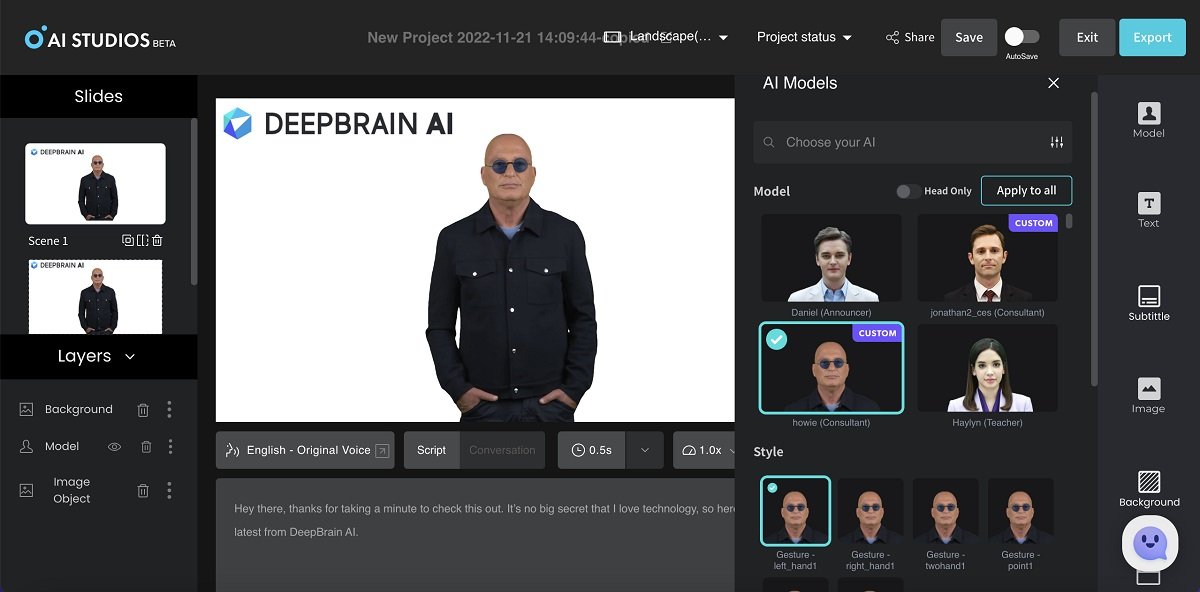Open the Image tool in sidebar

click(1148, 393)
